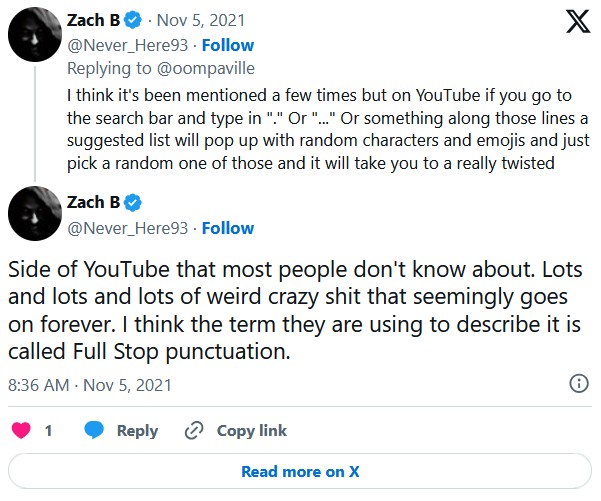Click the top Zach B display name
Viewport: 601px width, 501px height.
click(92, 21)
